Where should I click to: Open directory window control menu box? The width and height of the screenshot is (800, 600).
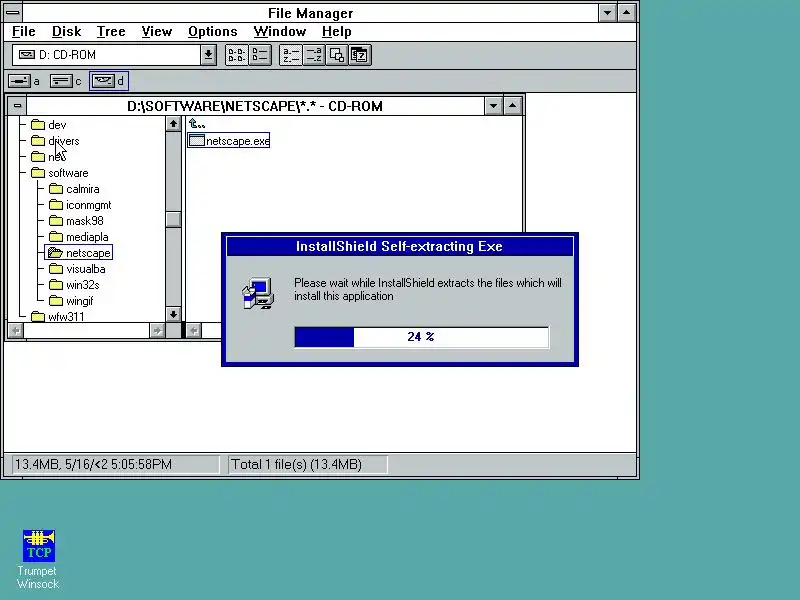pos(17,106)
